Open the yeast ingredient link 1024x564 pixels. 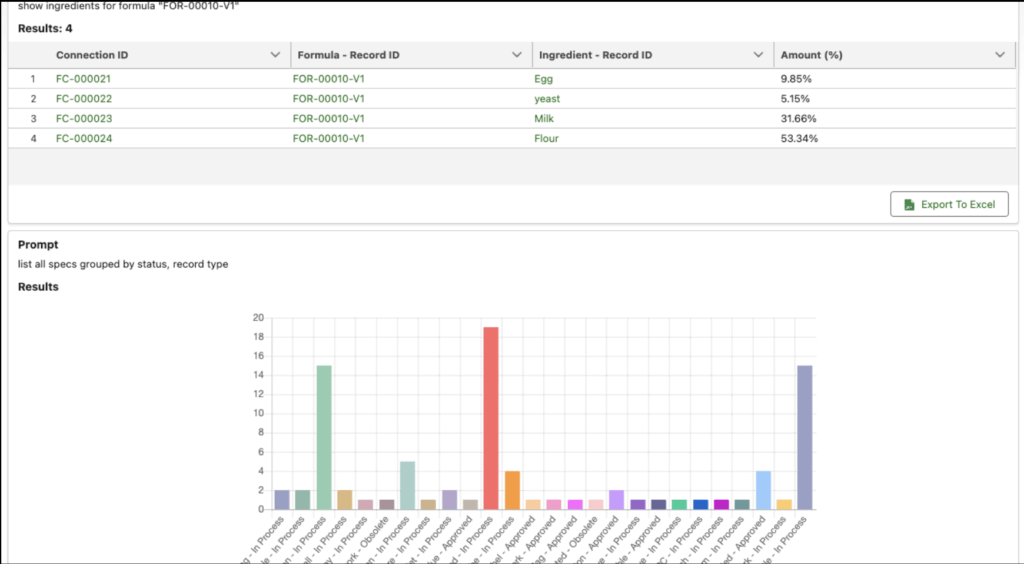click(547, 99)
